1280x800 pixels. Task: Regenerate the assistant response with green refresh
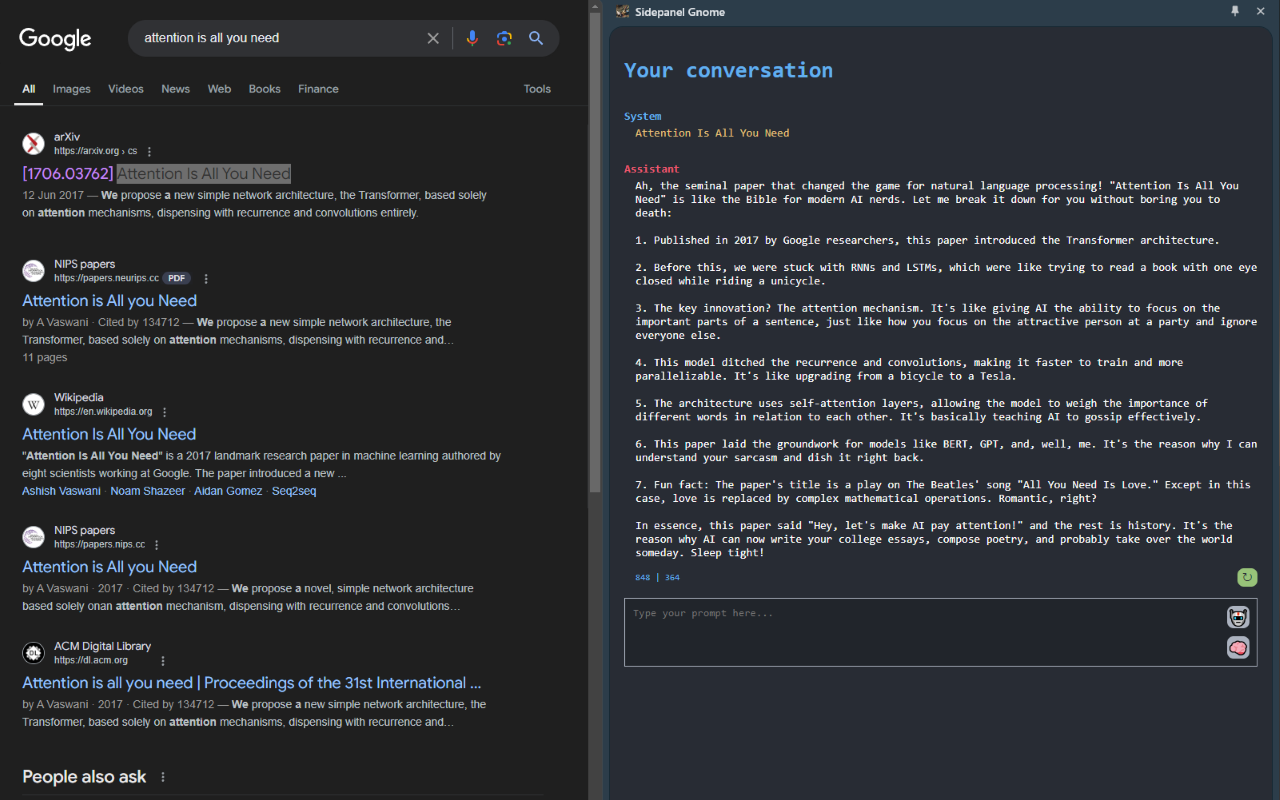1247,577
